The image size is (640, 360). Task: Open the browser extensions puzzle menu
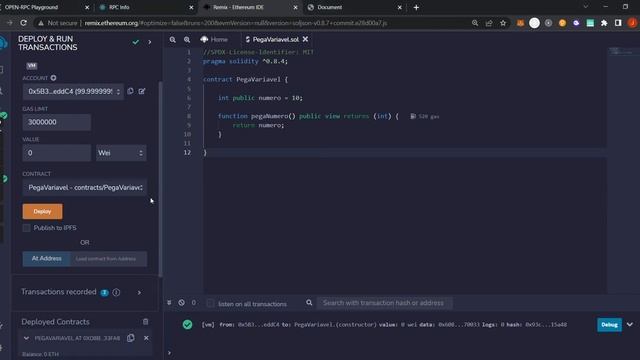604,23
